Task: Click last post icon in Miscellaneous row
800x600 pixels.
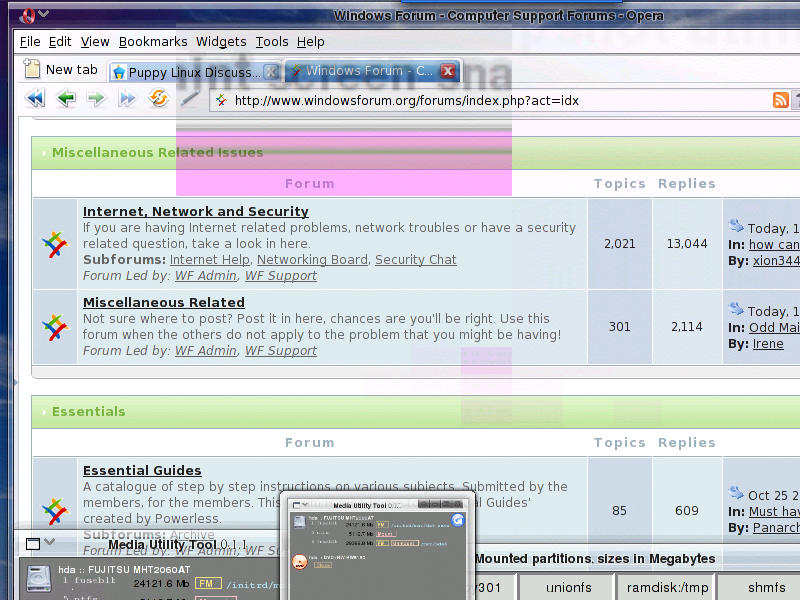Action: click(736, 308)
